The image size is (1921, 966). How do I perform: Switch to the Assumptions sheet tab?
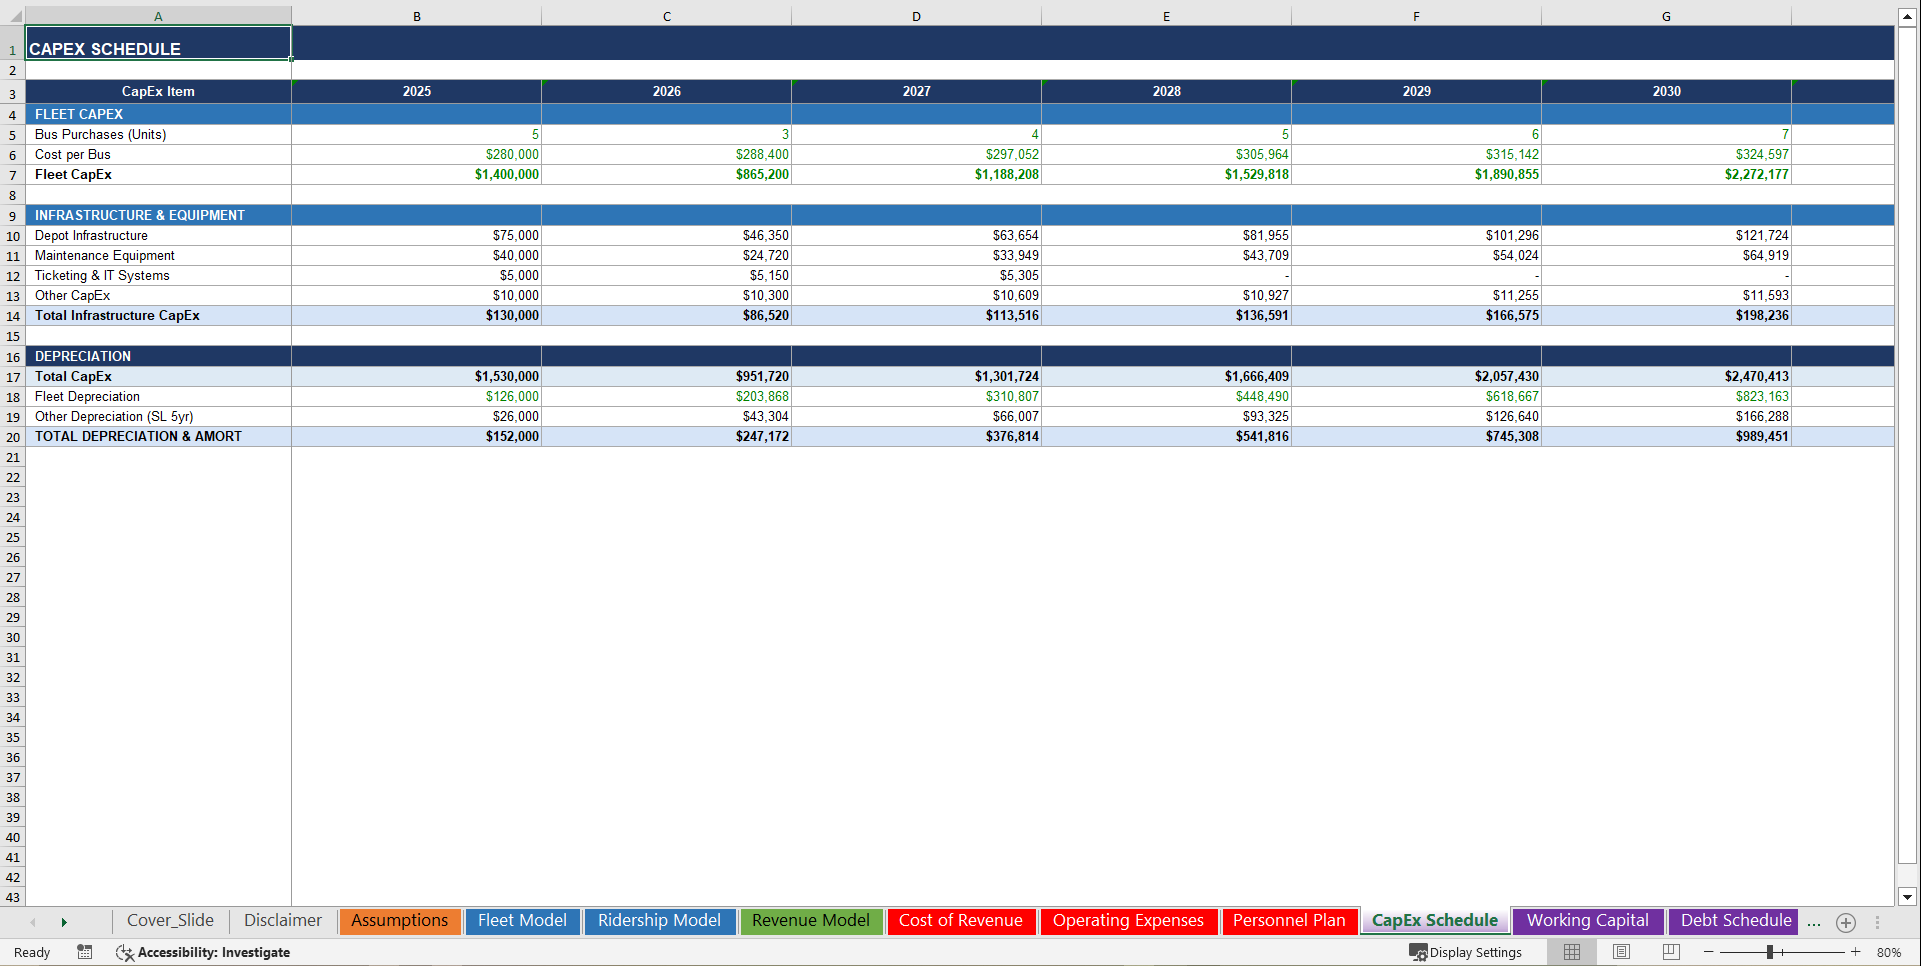click(x=399, y=921)
